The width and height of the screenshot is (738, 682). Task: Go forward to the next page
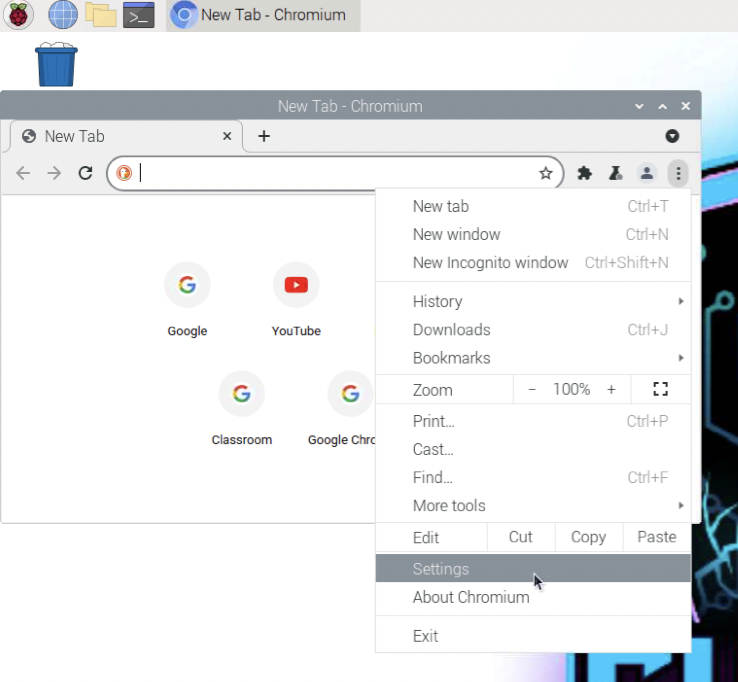tap(54, 173)
